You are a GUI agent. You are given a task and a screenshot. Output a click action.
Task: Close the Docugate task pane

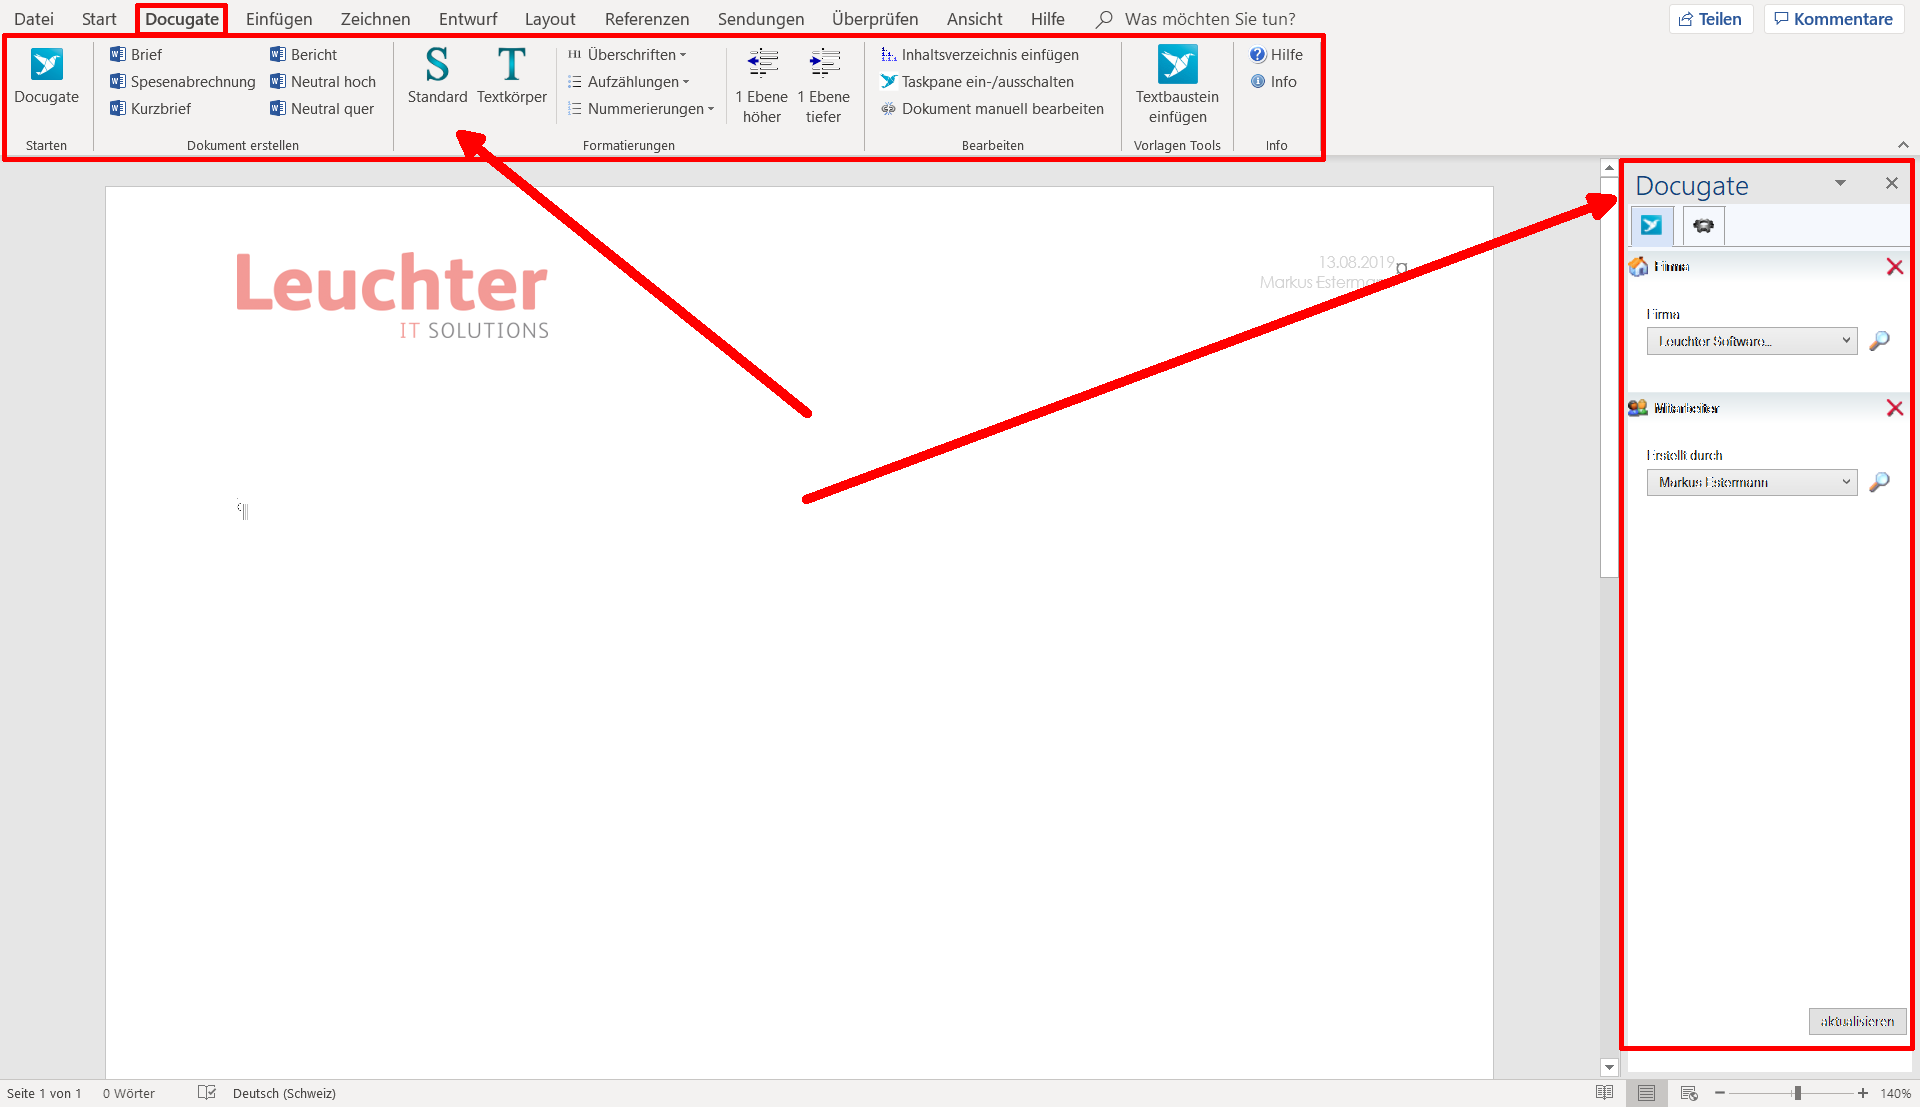1891,183
